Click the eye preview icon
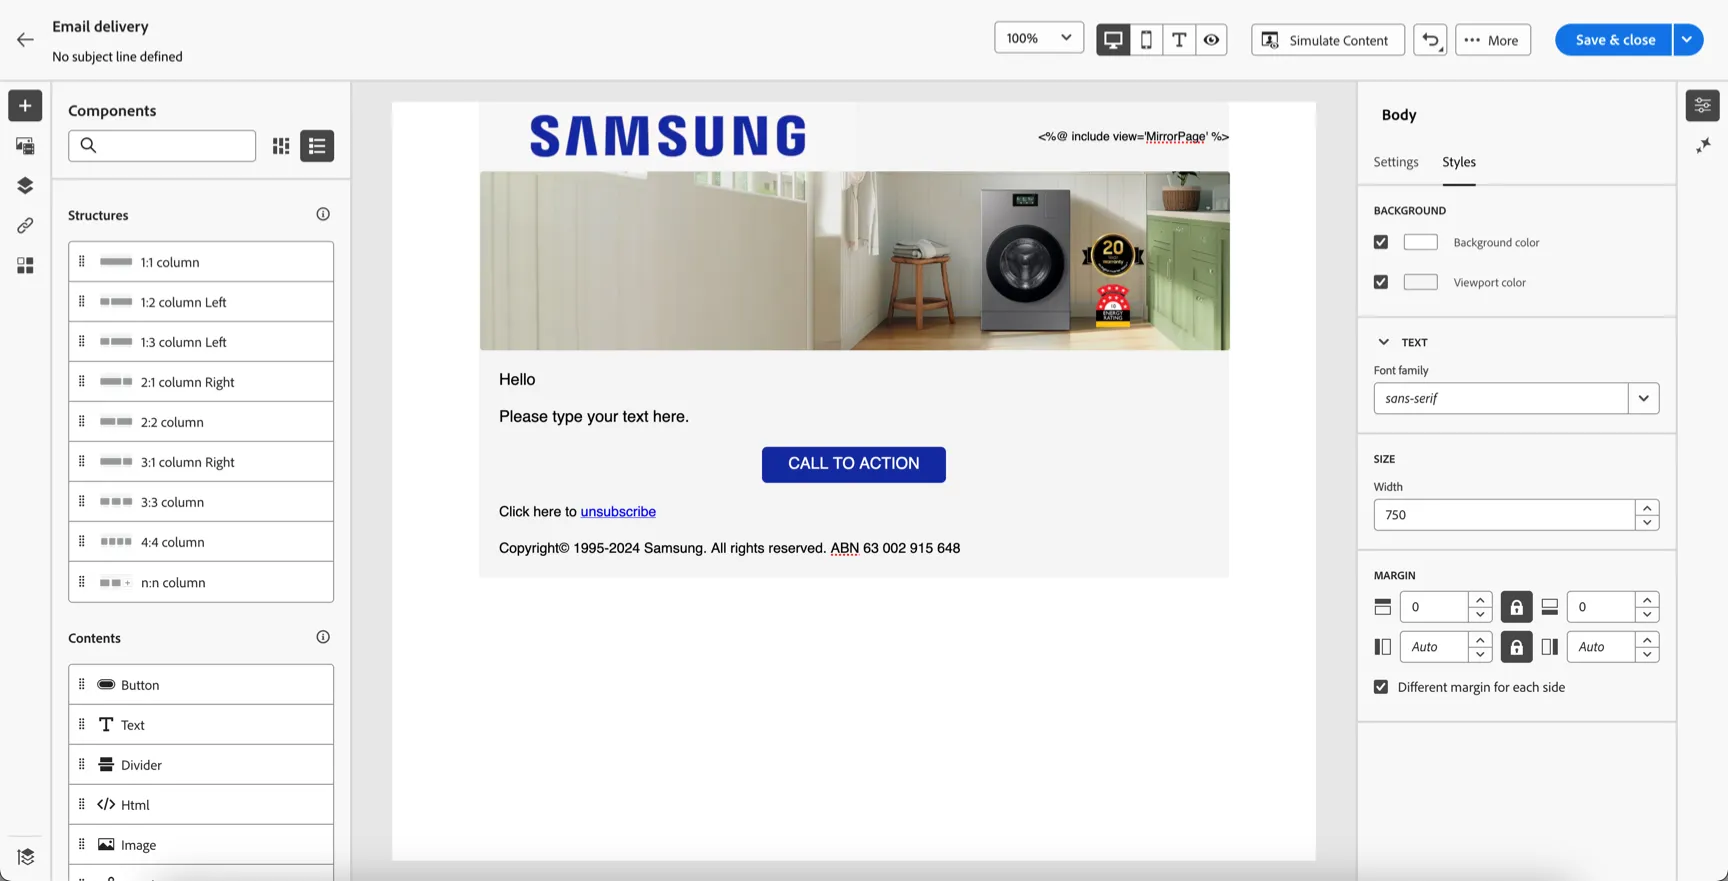Screen dimensions: 1728x881 (x=1211, y=40)
